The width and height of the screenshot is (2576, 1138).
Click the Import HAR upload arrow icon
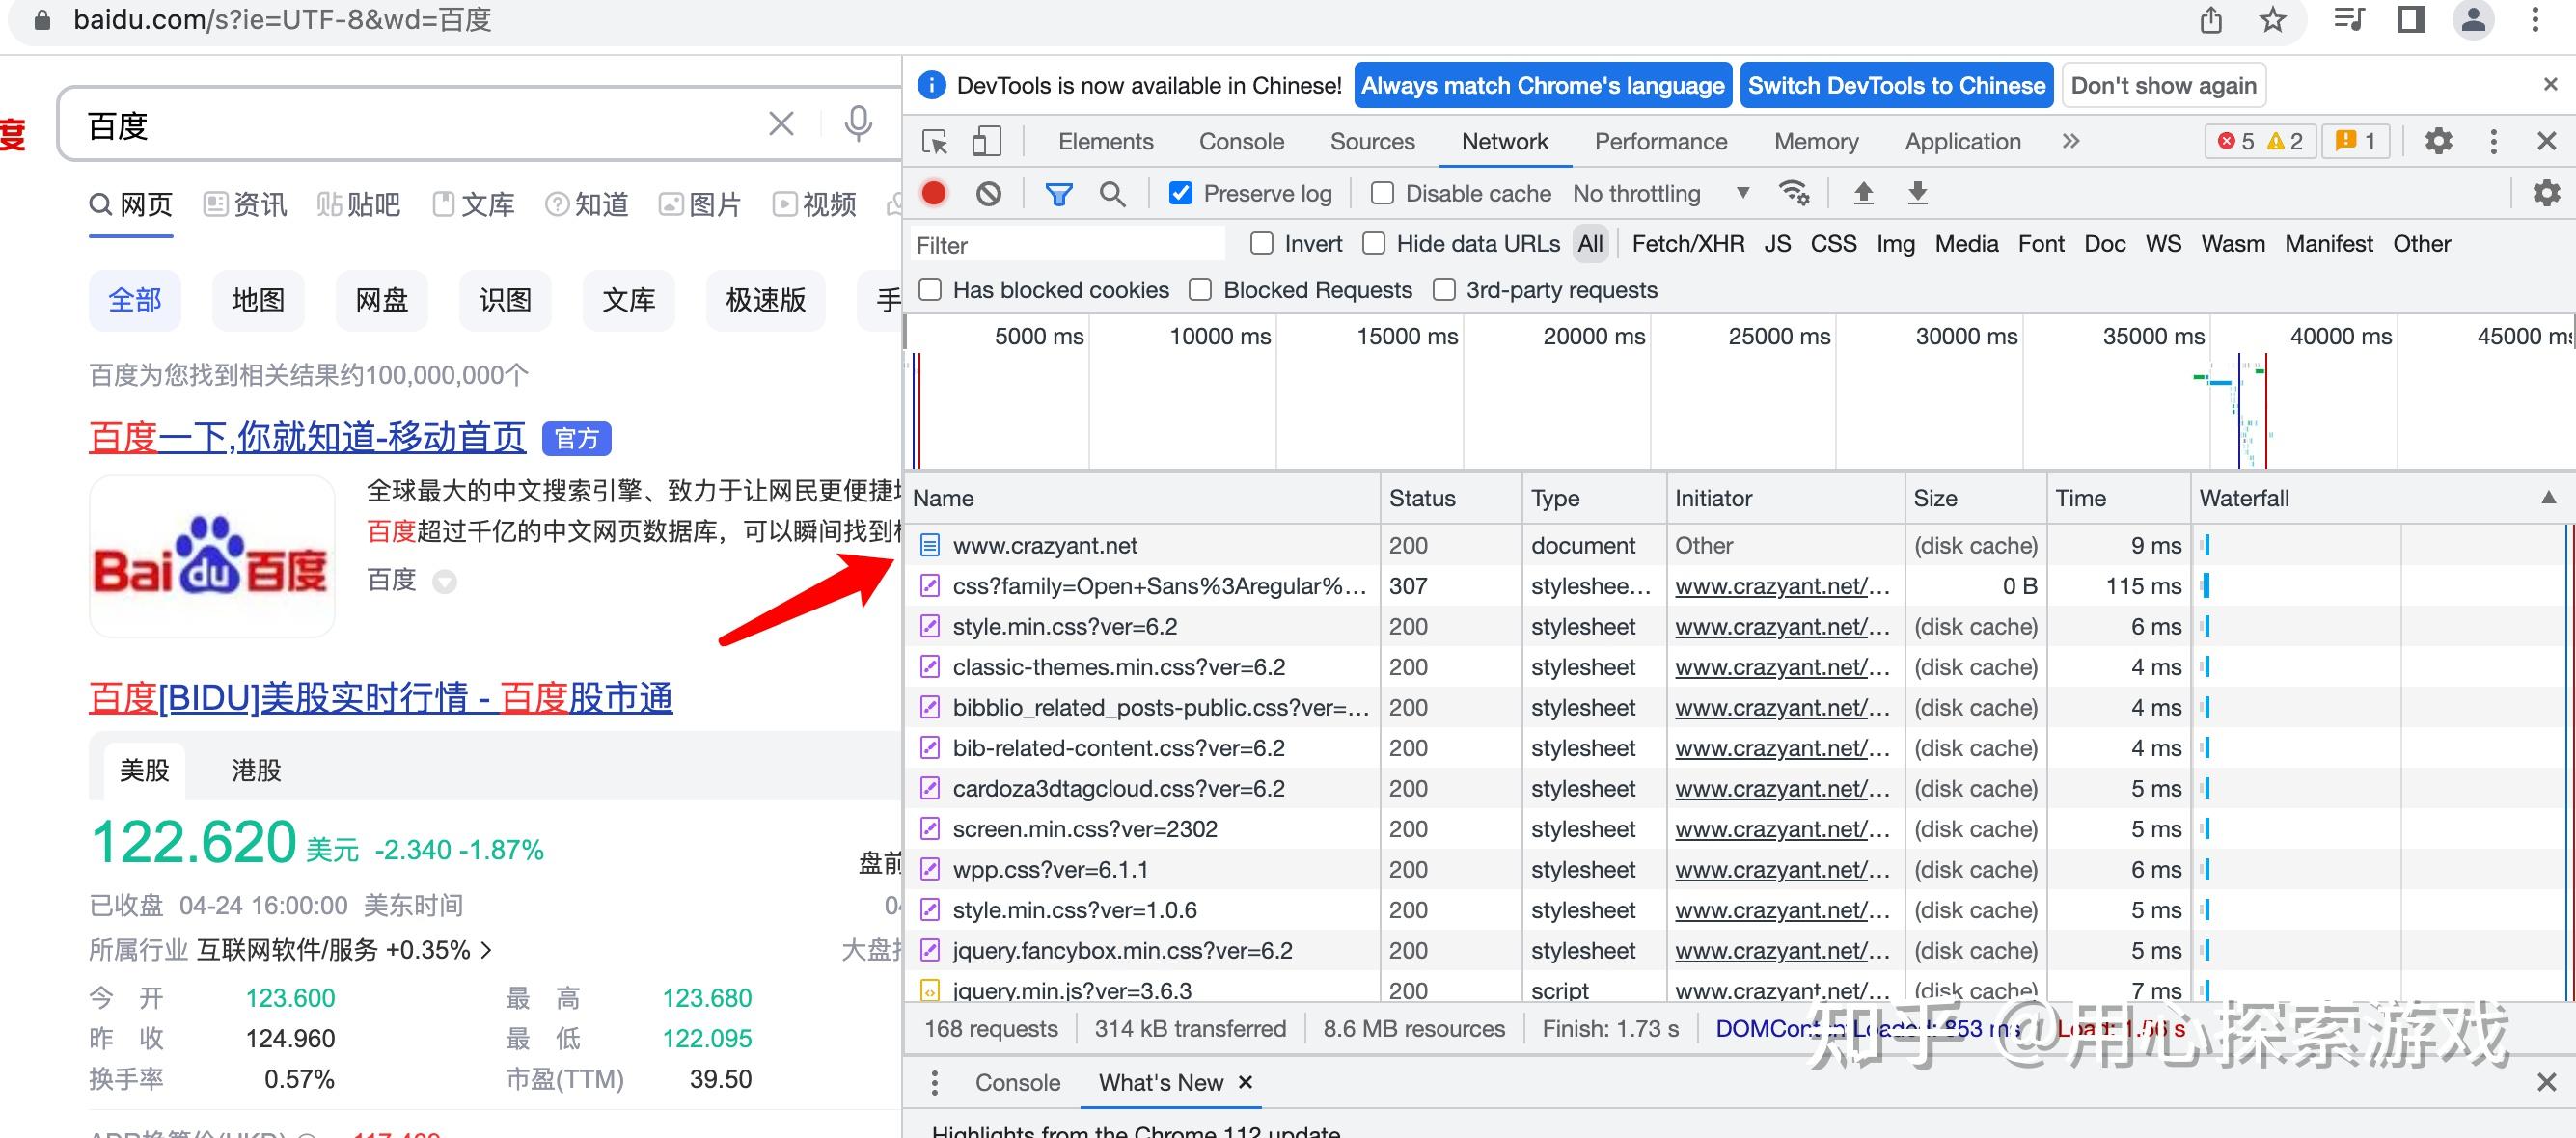pyautogui.click(x=1863, y=193)
